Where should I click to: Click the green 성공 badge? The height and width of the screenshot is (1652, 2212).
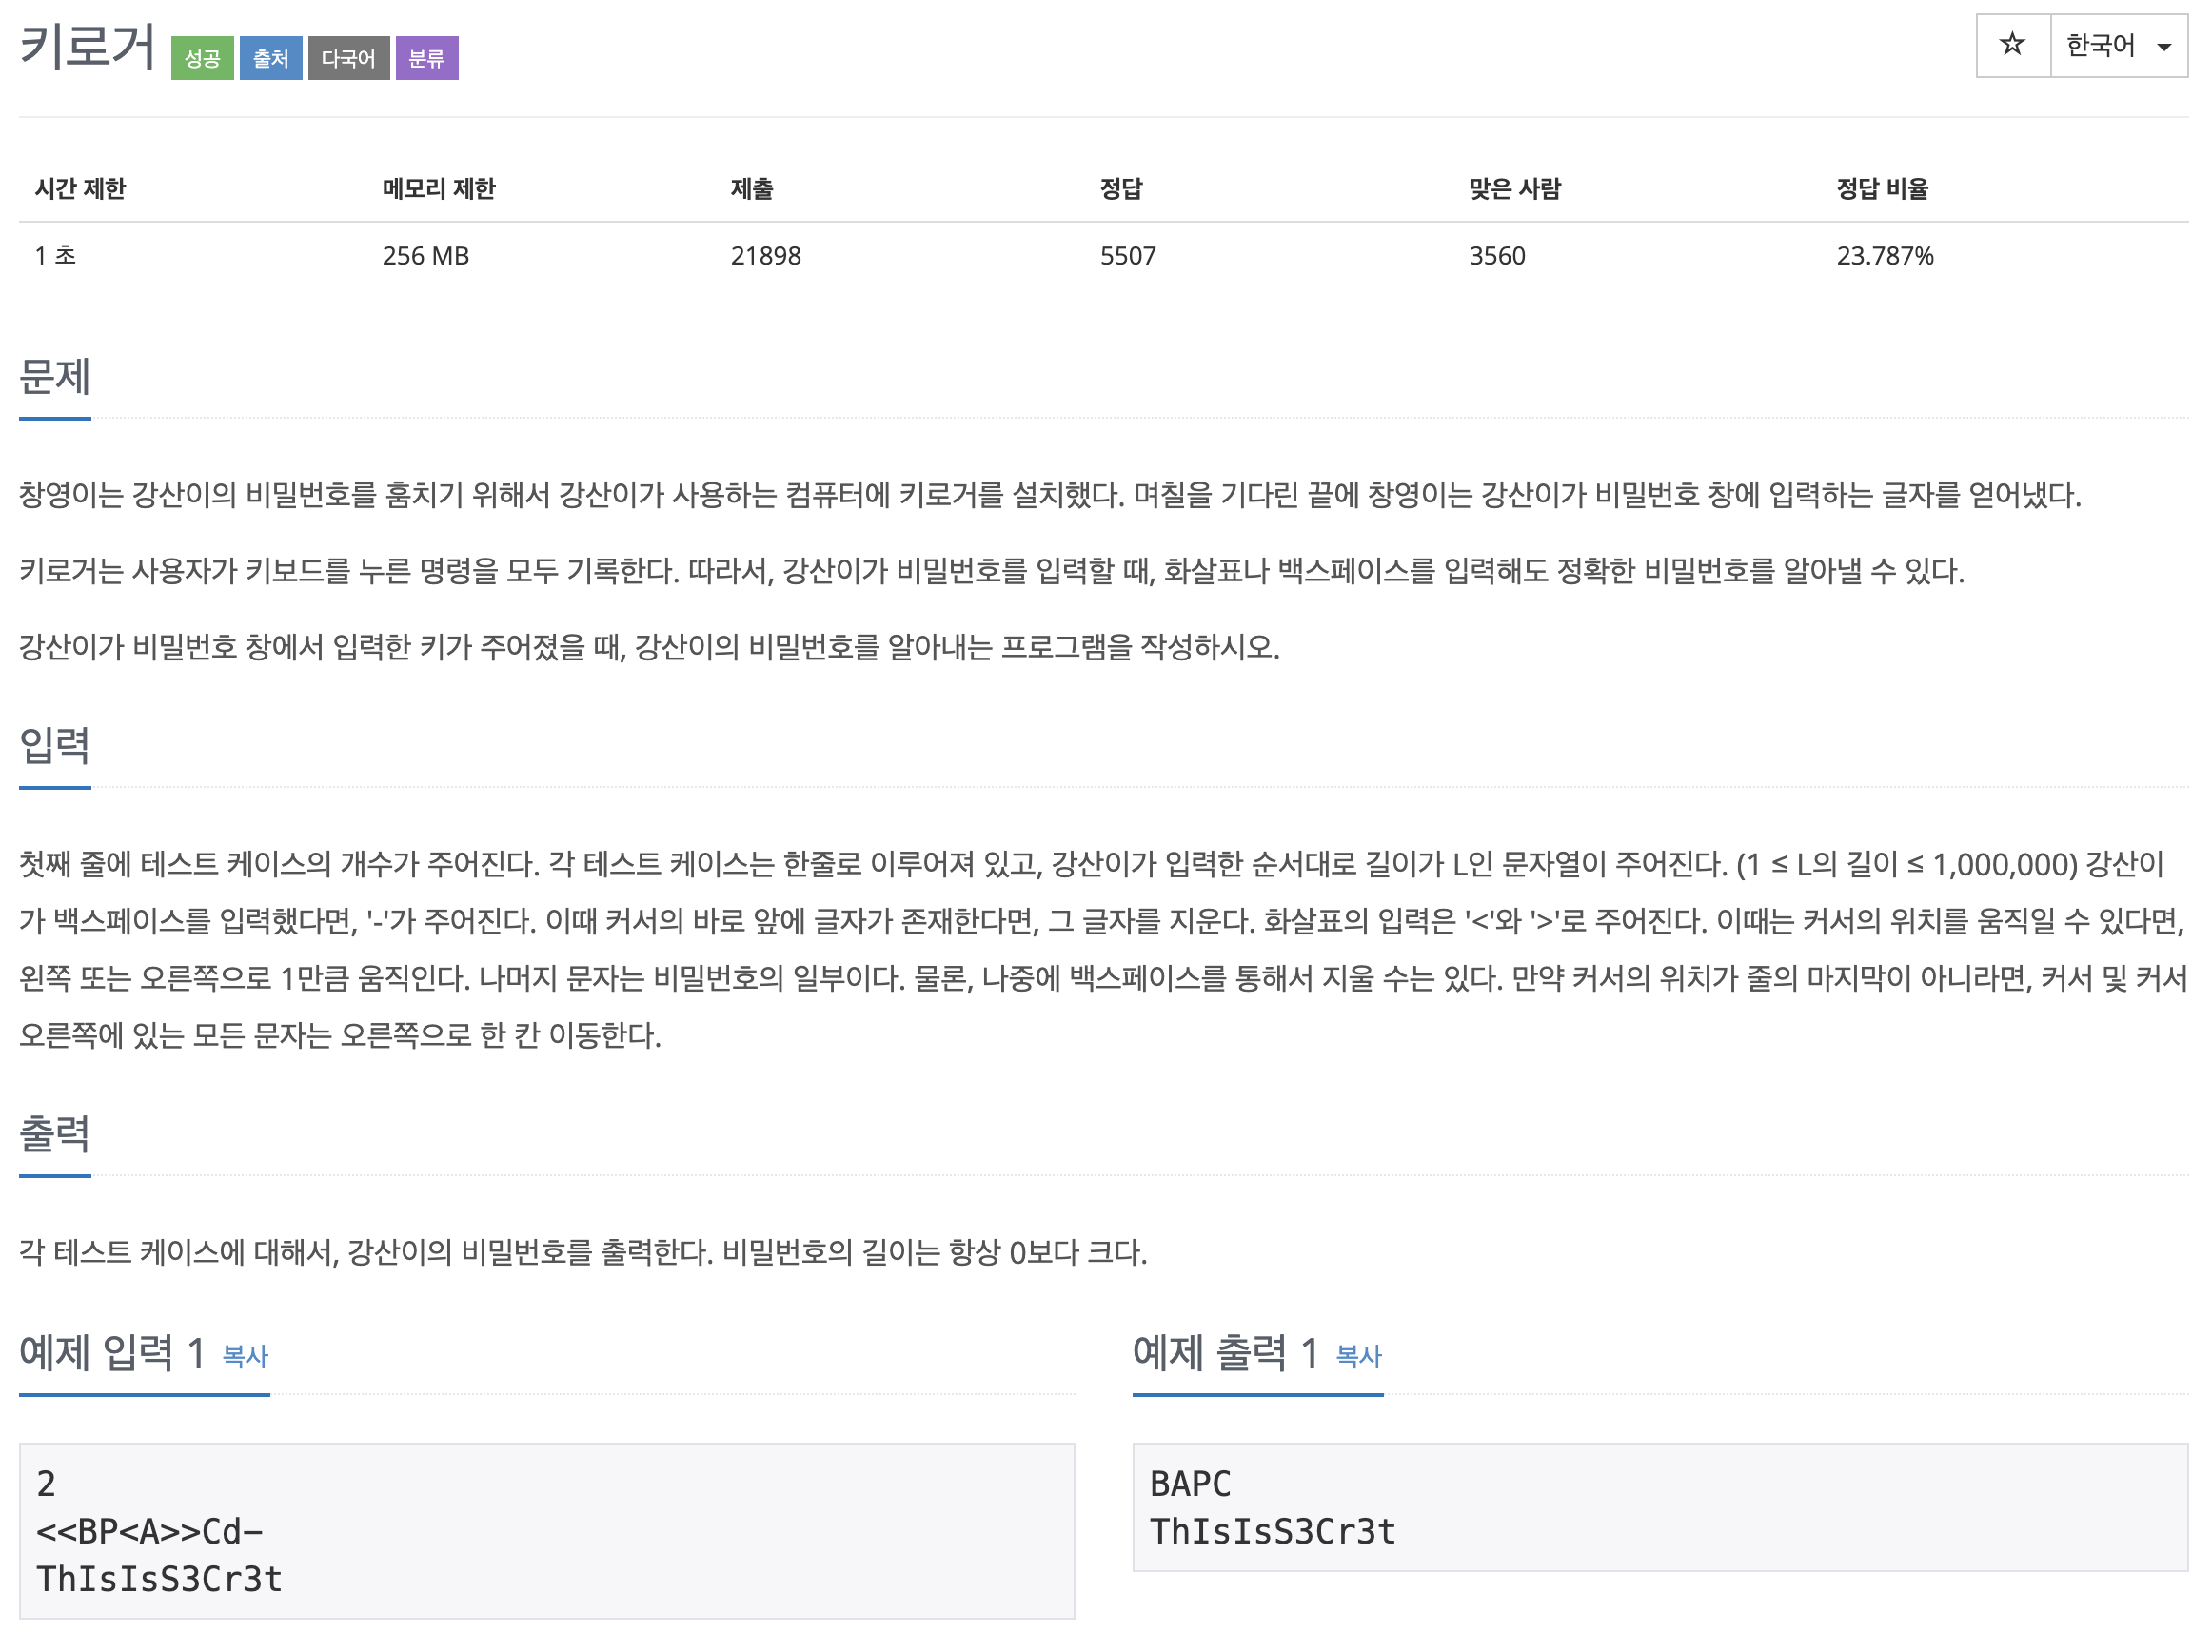pos(202,58)
